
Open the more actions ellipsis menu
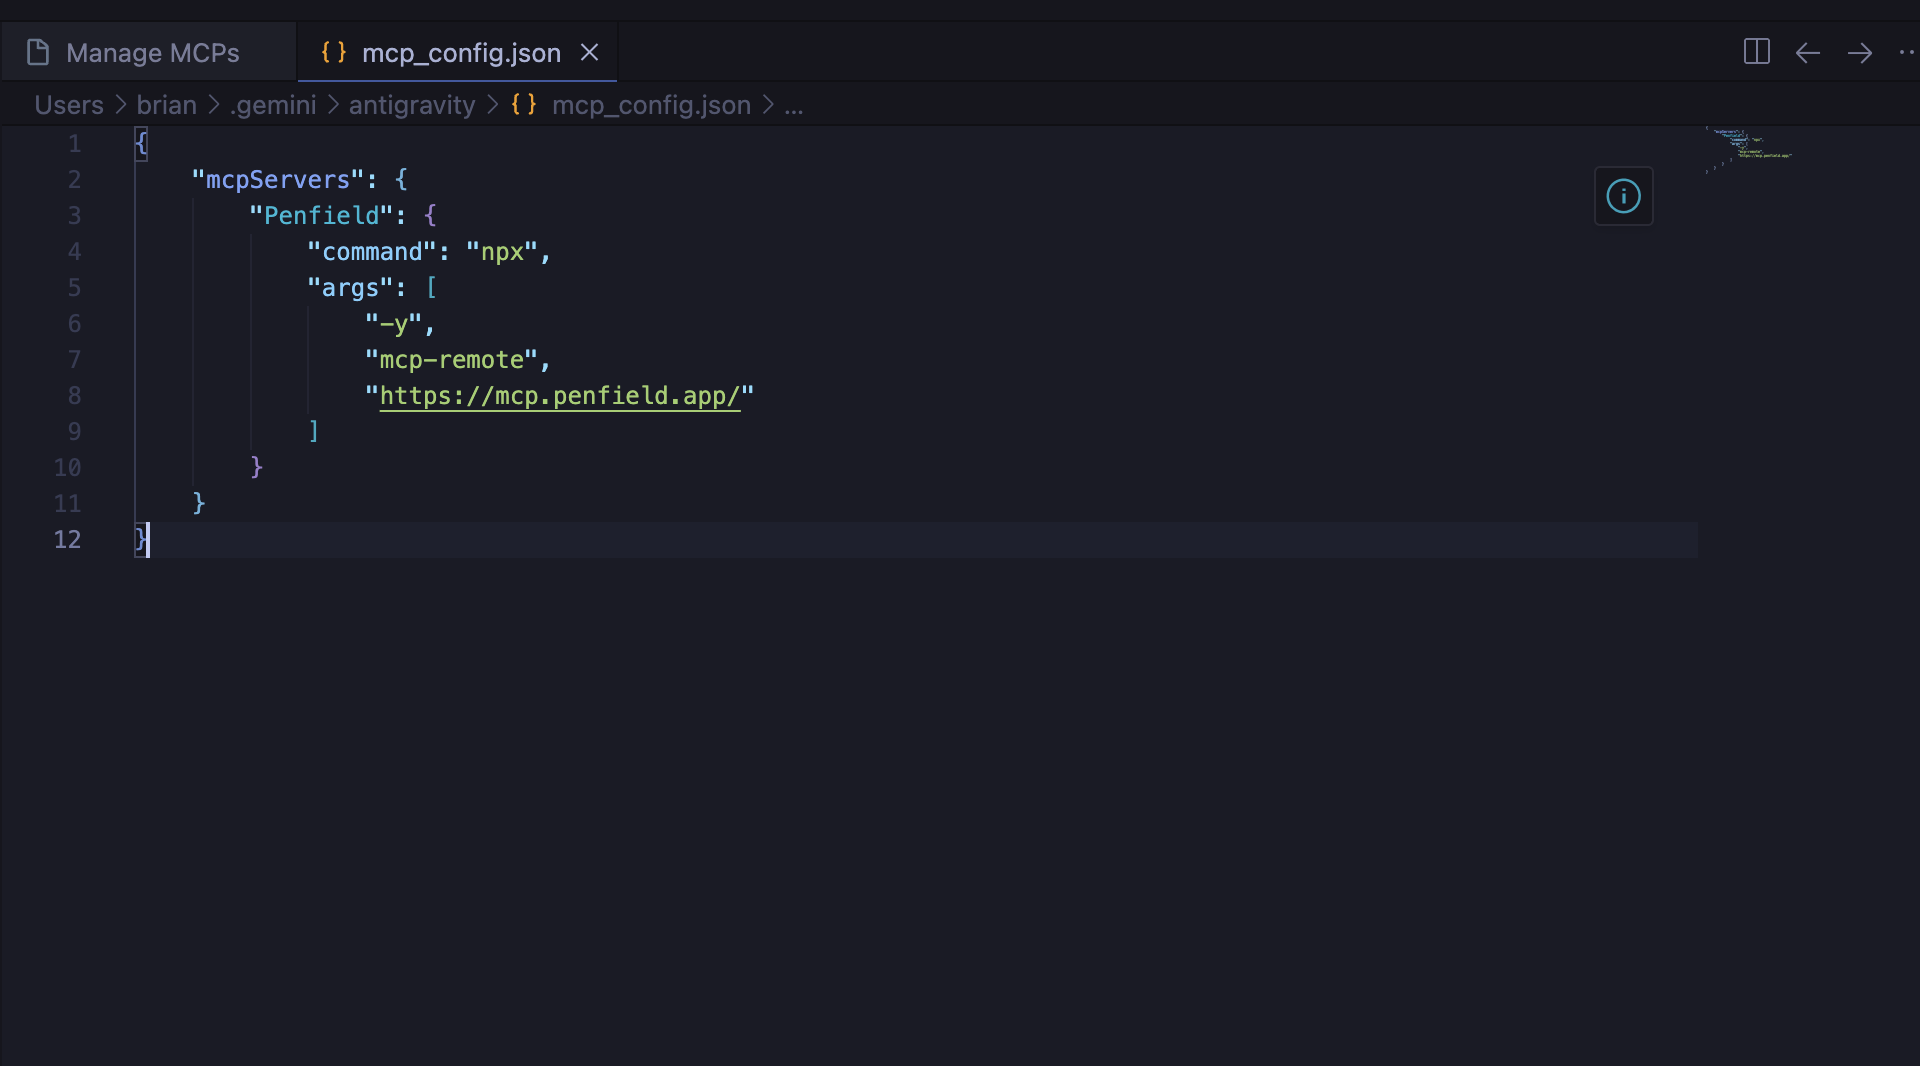(1907, 52)
